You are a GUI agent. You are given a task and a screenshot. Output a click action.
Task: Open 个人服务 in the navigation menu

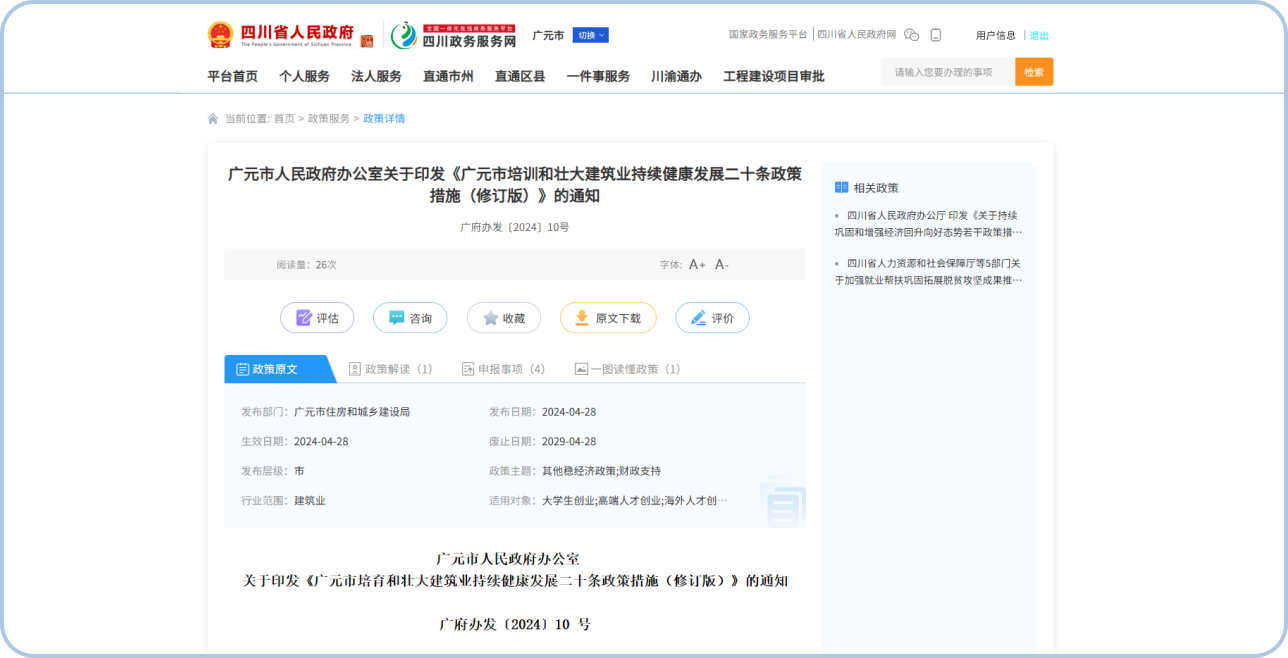coord(304,76)
